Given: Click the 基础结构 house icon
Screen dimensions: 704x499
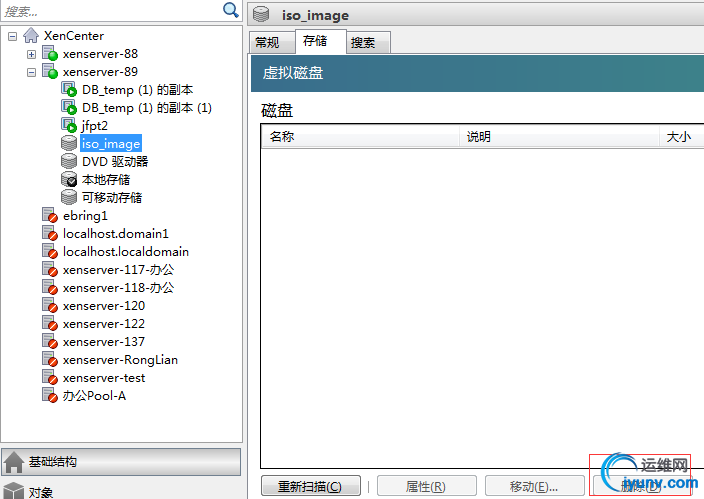Looking at the screenshot, I should (x=14, y=462).
